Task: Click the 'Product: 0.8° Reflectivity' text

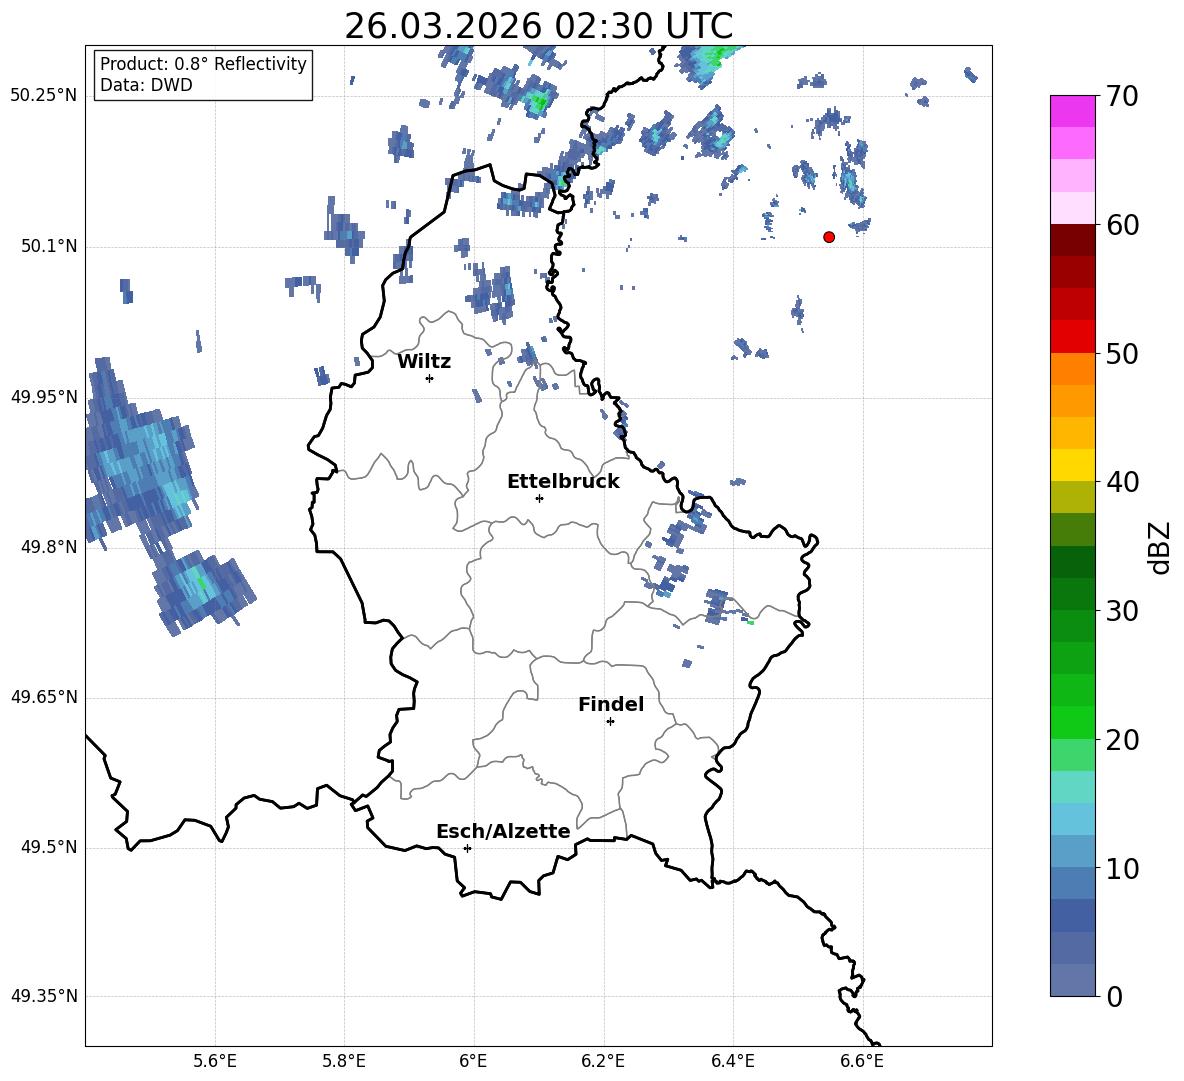Action: tap(203, 63)
